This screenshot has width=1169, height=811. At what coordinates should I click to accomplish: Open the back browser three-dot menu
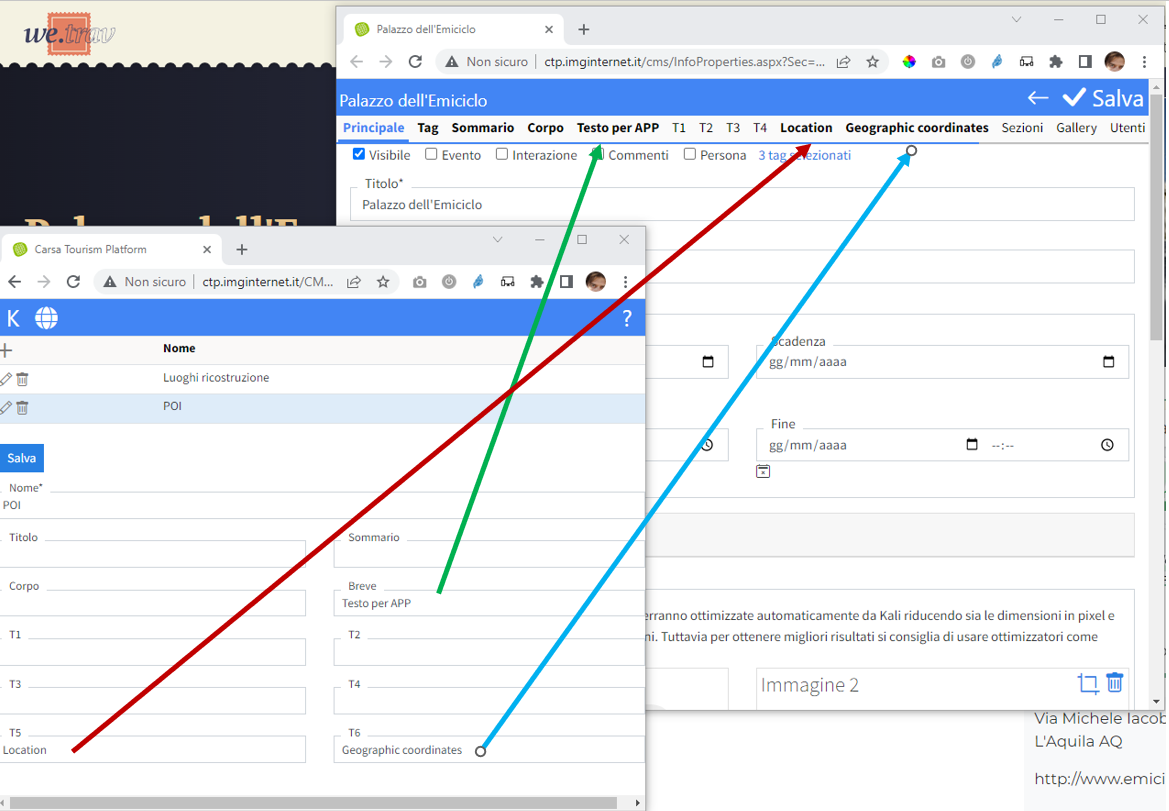[x=1144, y=62]
